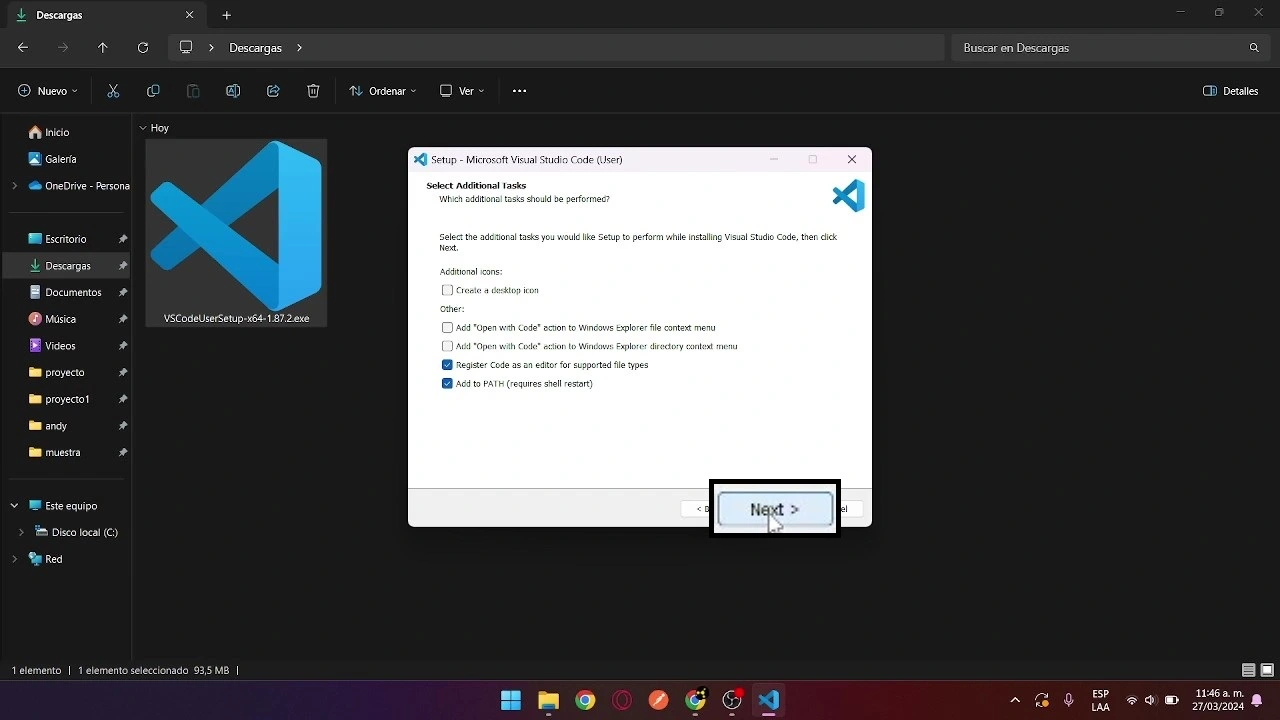Go up one folder level in Explorer
Viewport: 1280px width, 720px height.
[103, 47]
